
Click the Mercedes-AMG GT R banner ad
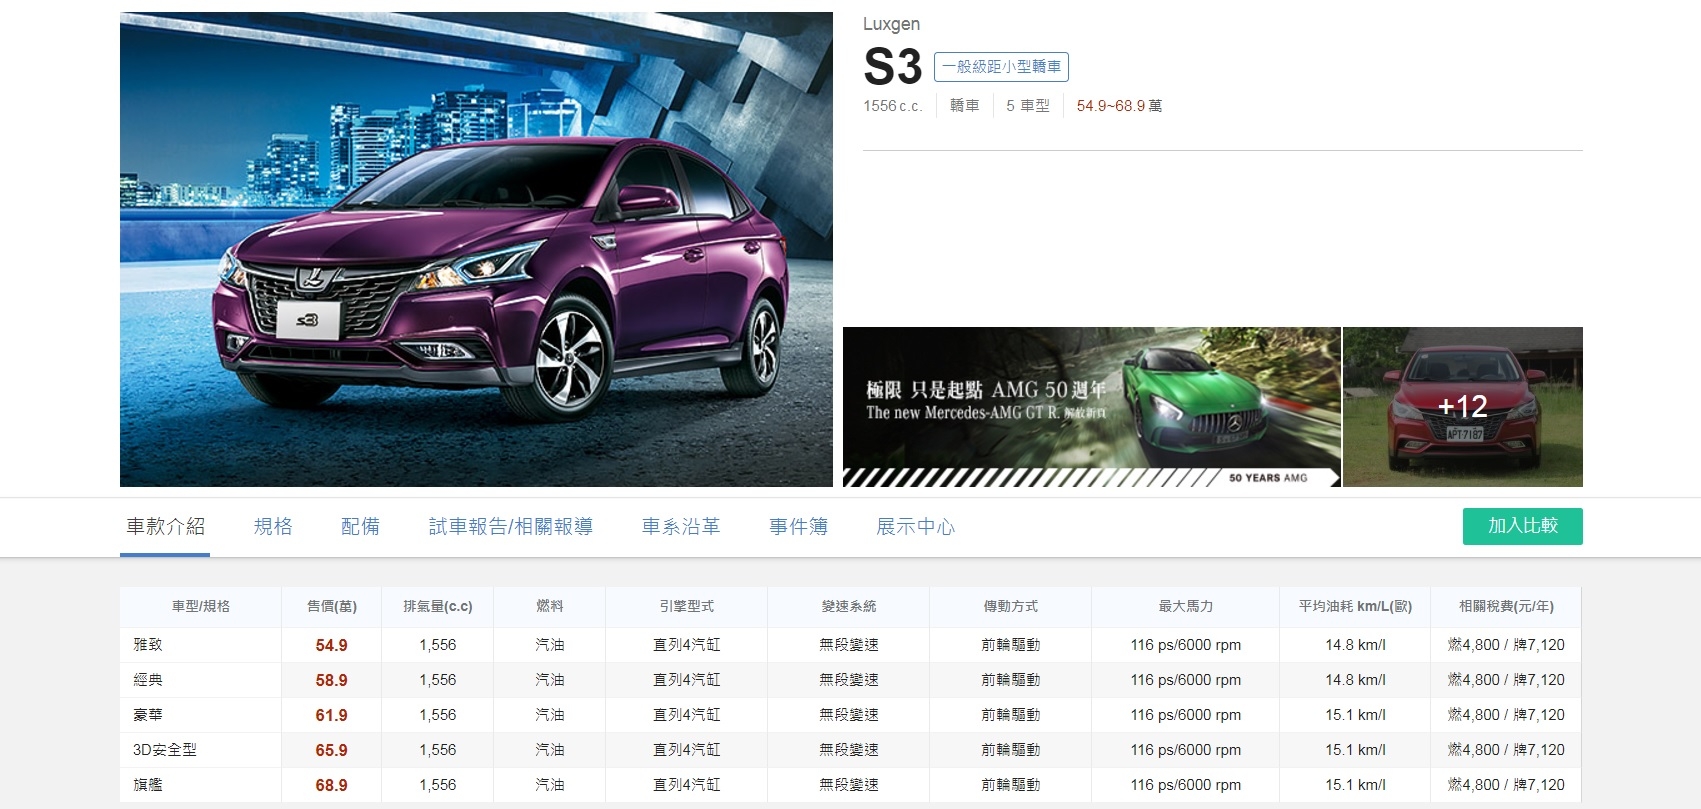click(1091, 407)
